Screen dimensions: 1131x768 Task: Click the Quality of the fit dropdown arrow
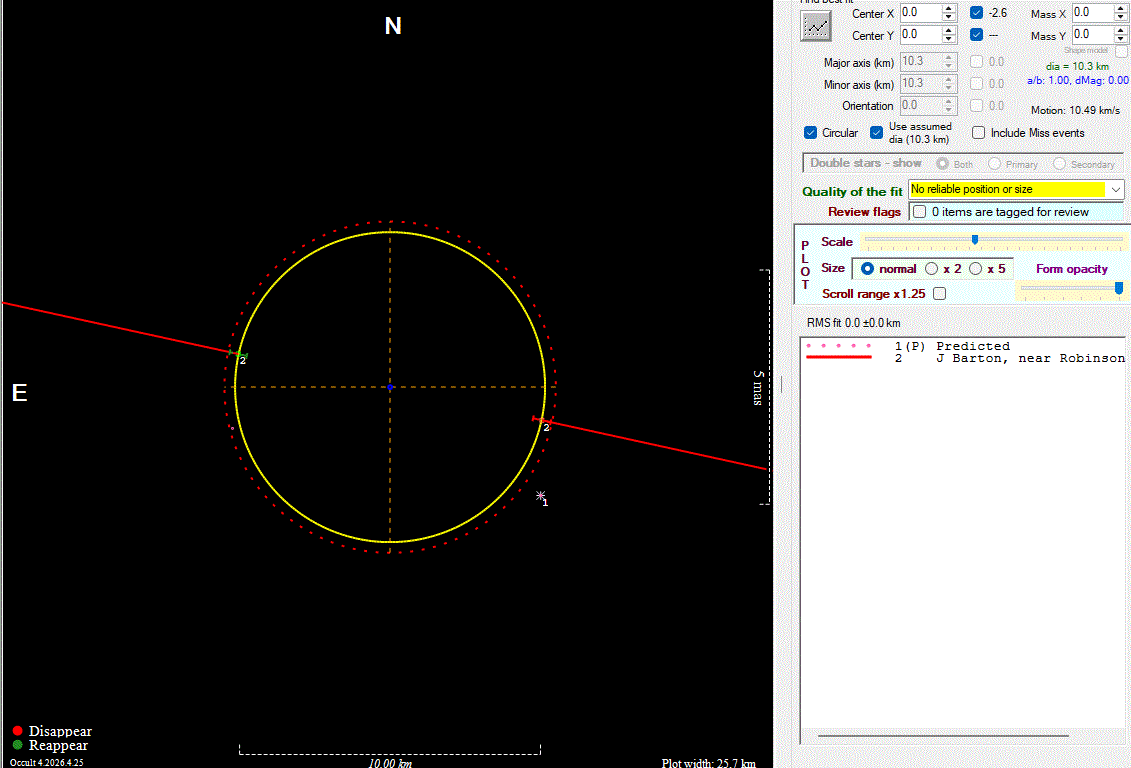[1116, 190]
